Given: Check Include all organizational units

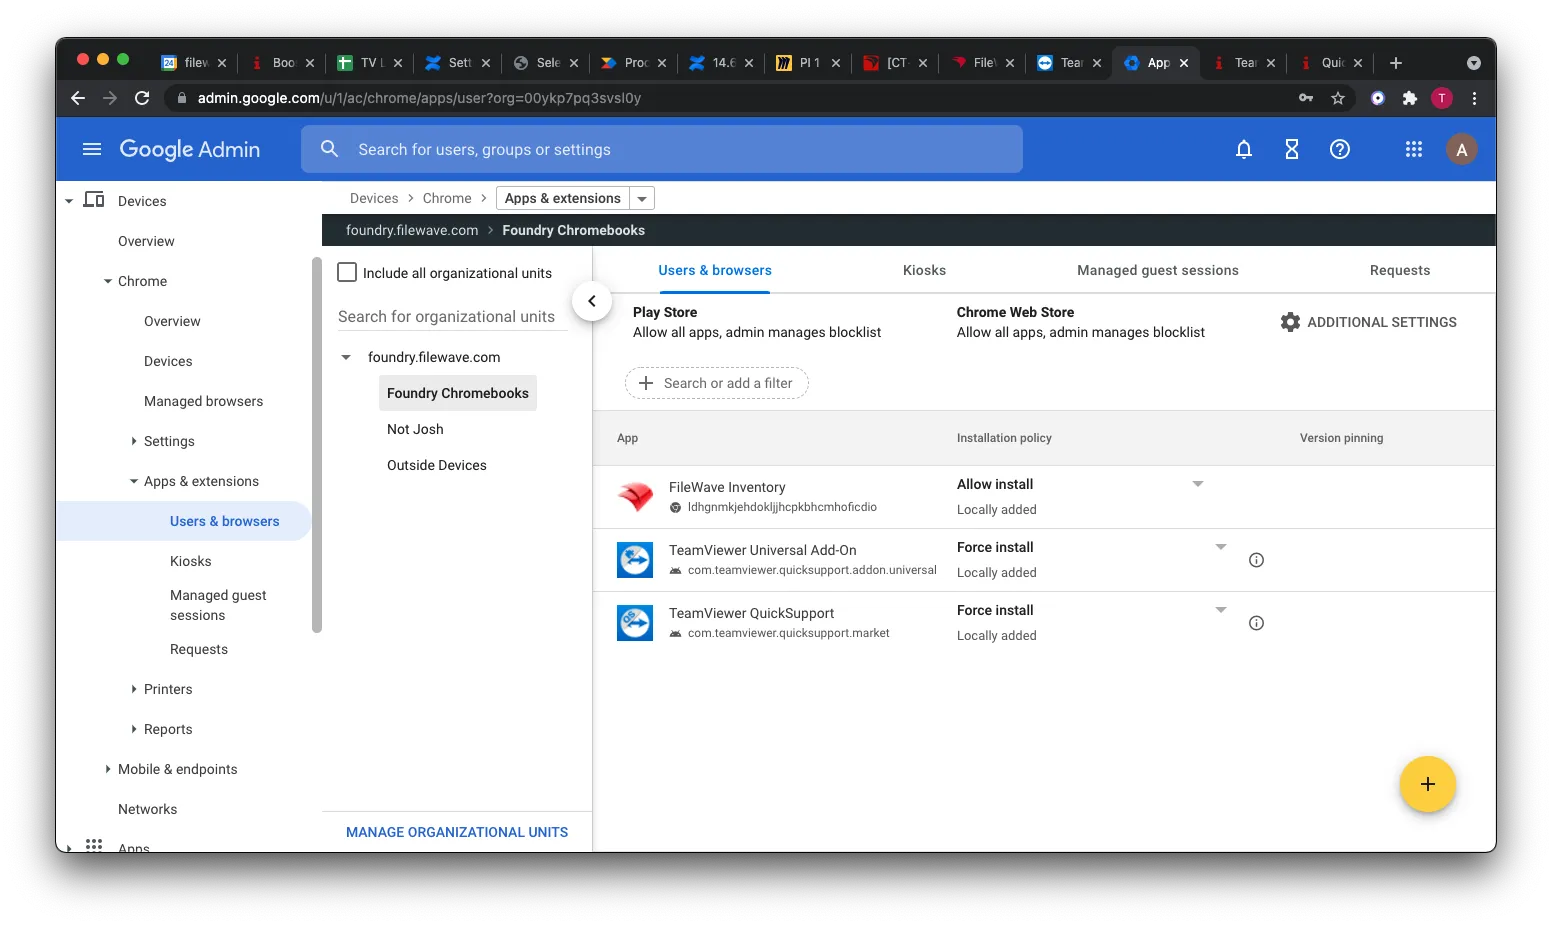Looking at the screenshot, I should coord(346,271).
